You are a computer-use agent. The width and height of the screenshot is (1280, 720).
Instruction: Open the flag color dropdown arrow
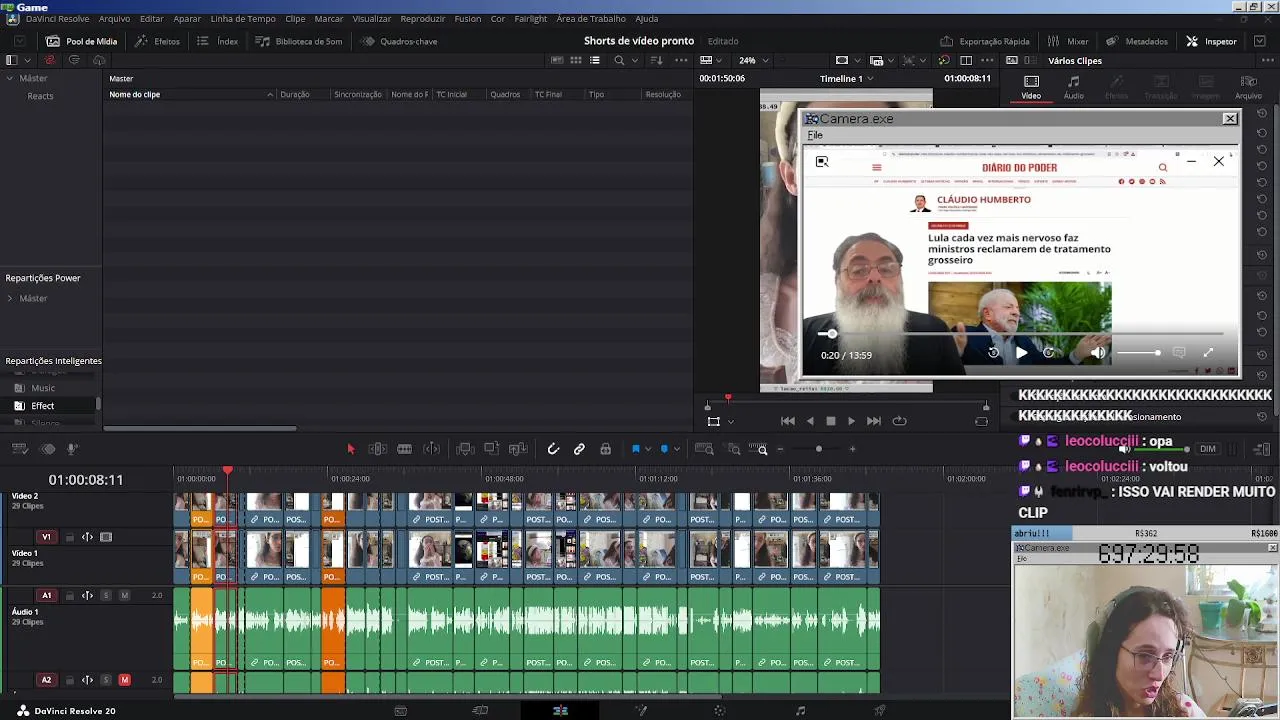[x=648, y=449]
